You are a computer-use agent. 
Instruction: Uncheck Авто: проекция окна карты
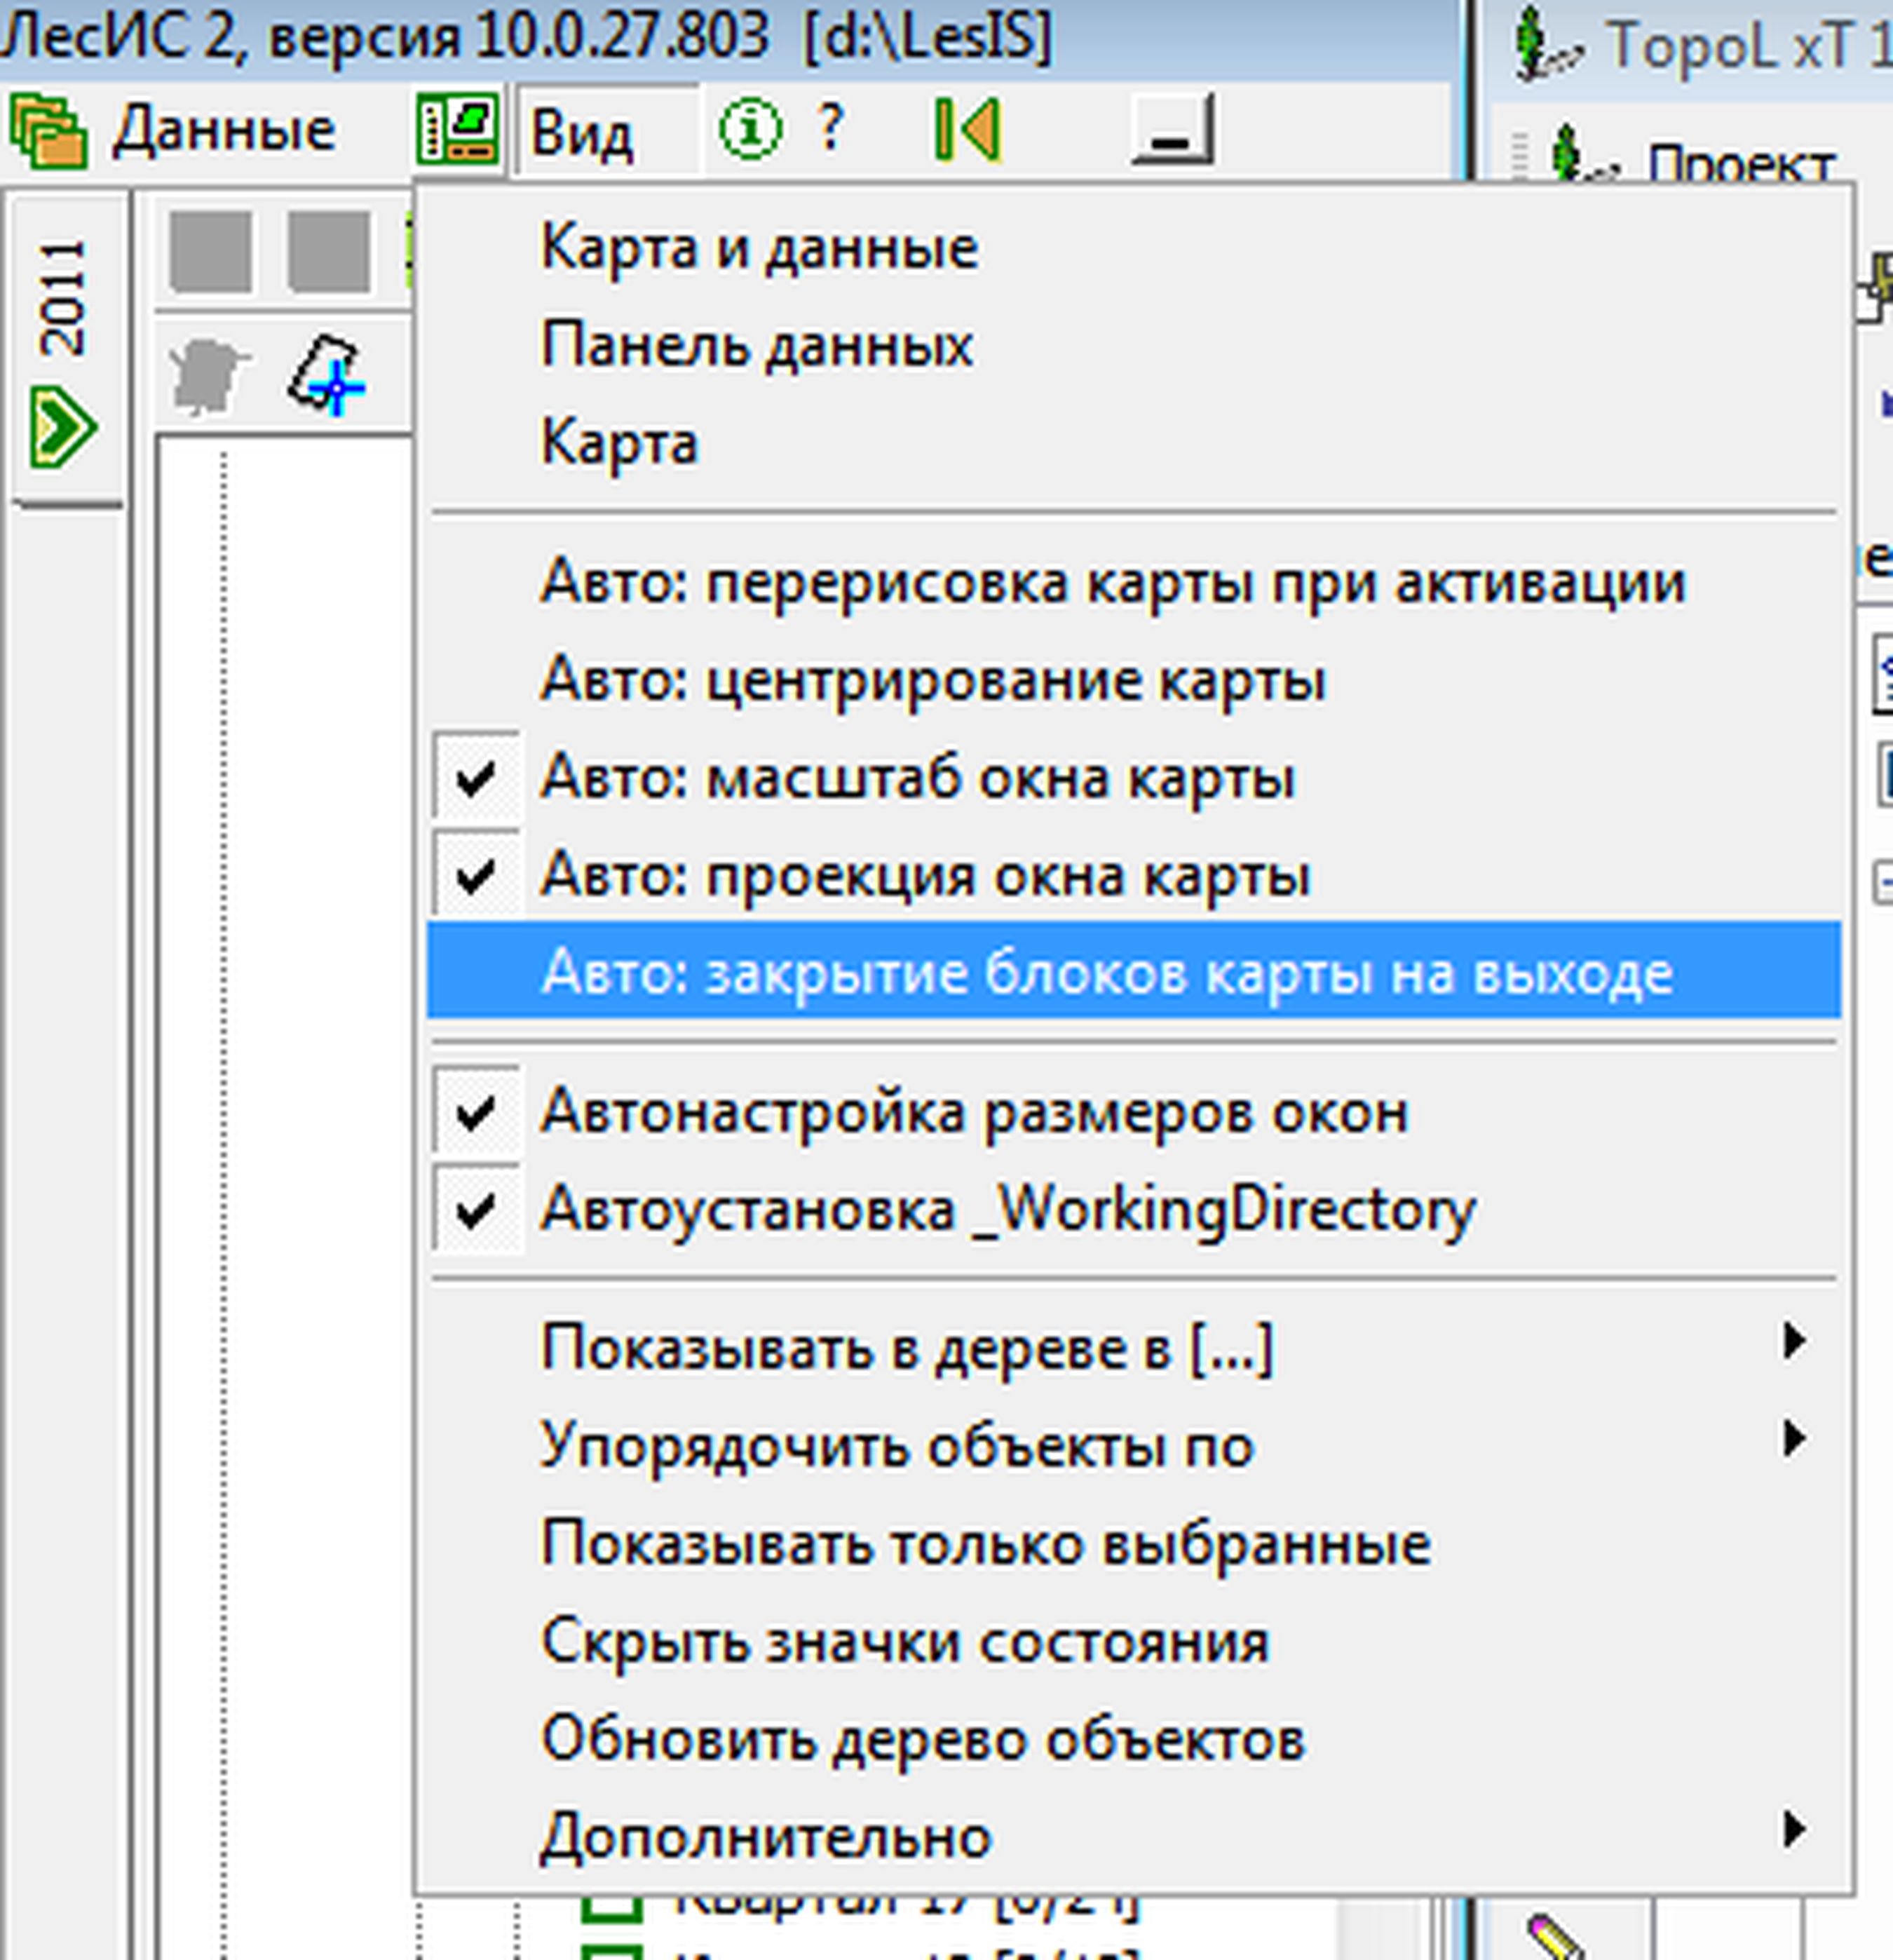(x=1134, y=876)
